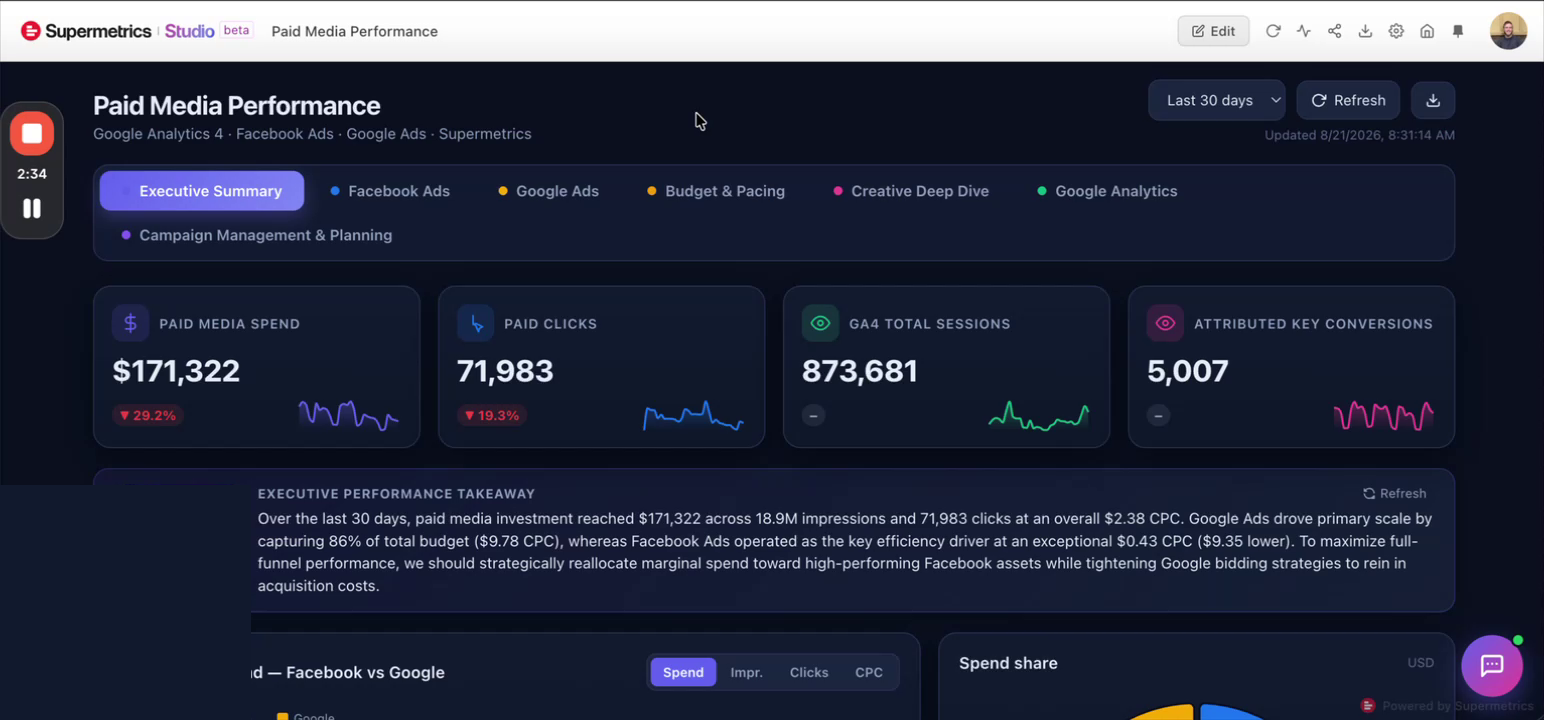Screen dimensions: 1544x720
Task: Open the chat bubble support widget
Action: coord(1492,666)
